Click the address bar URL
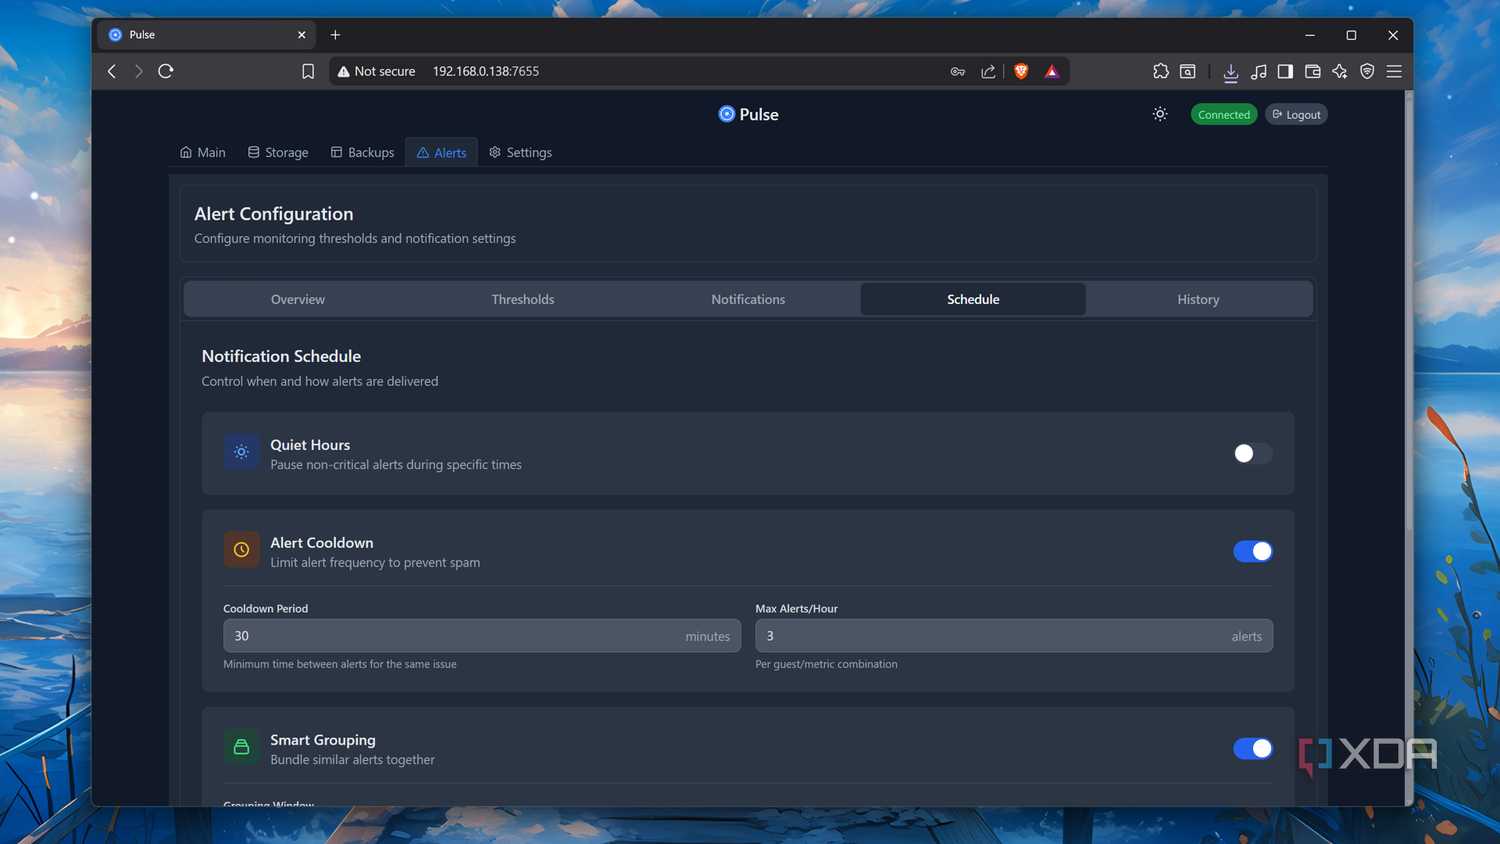This screenshot has height=844, width=1500. (x=486, y=71)
